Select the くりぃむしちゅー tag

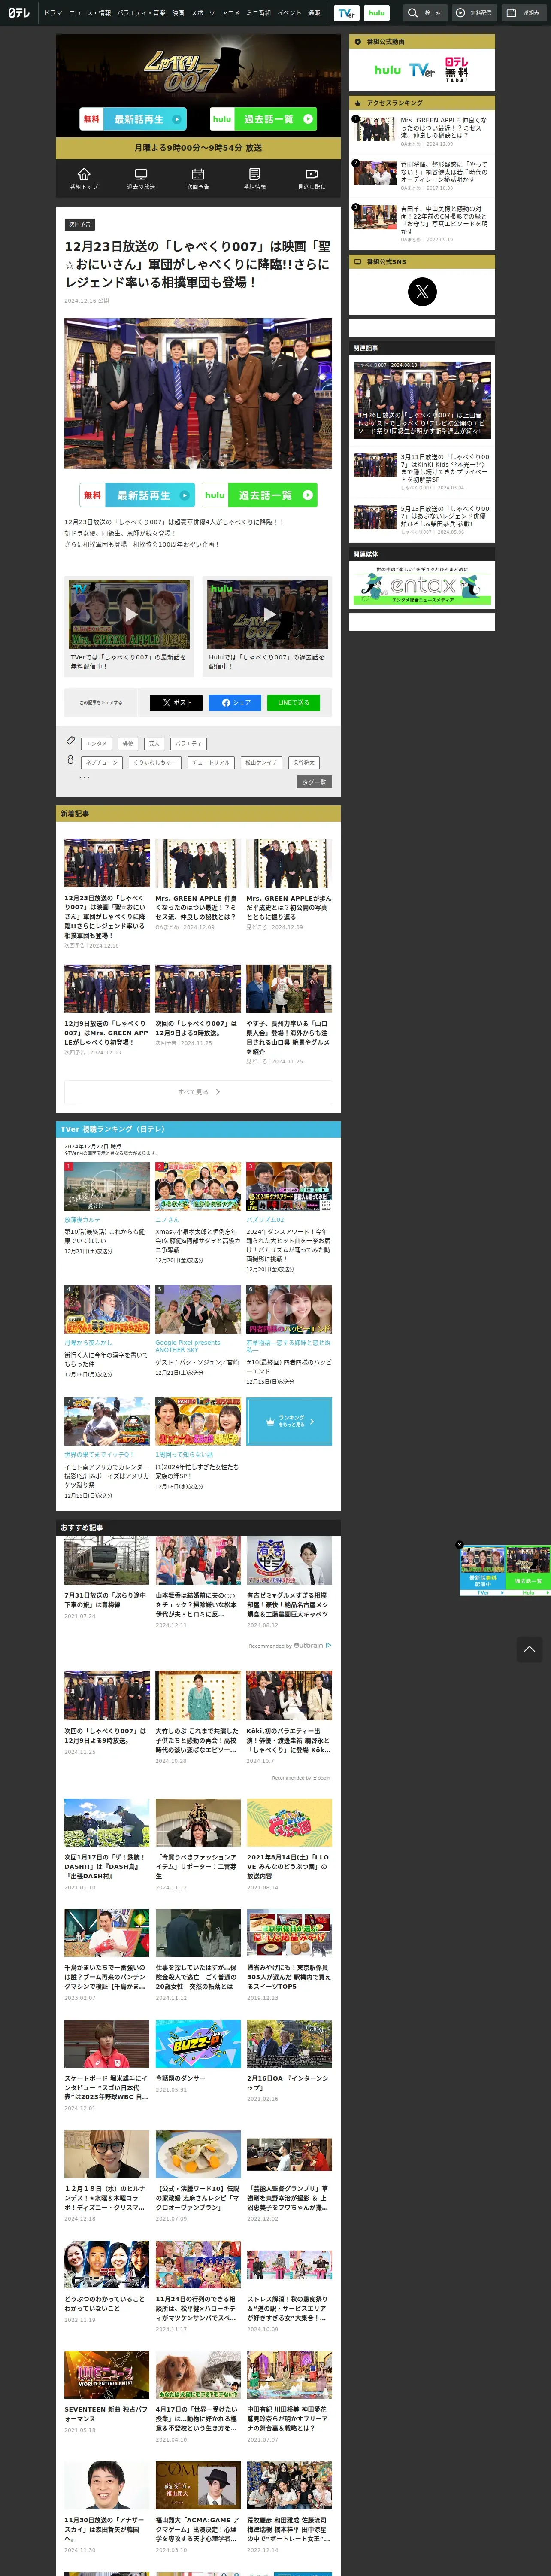(x=155, y=762)
